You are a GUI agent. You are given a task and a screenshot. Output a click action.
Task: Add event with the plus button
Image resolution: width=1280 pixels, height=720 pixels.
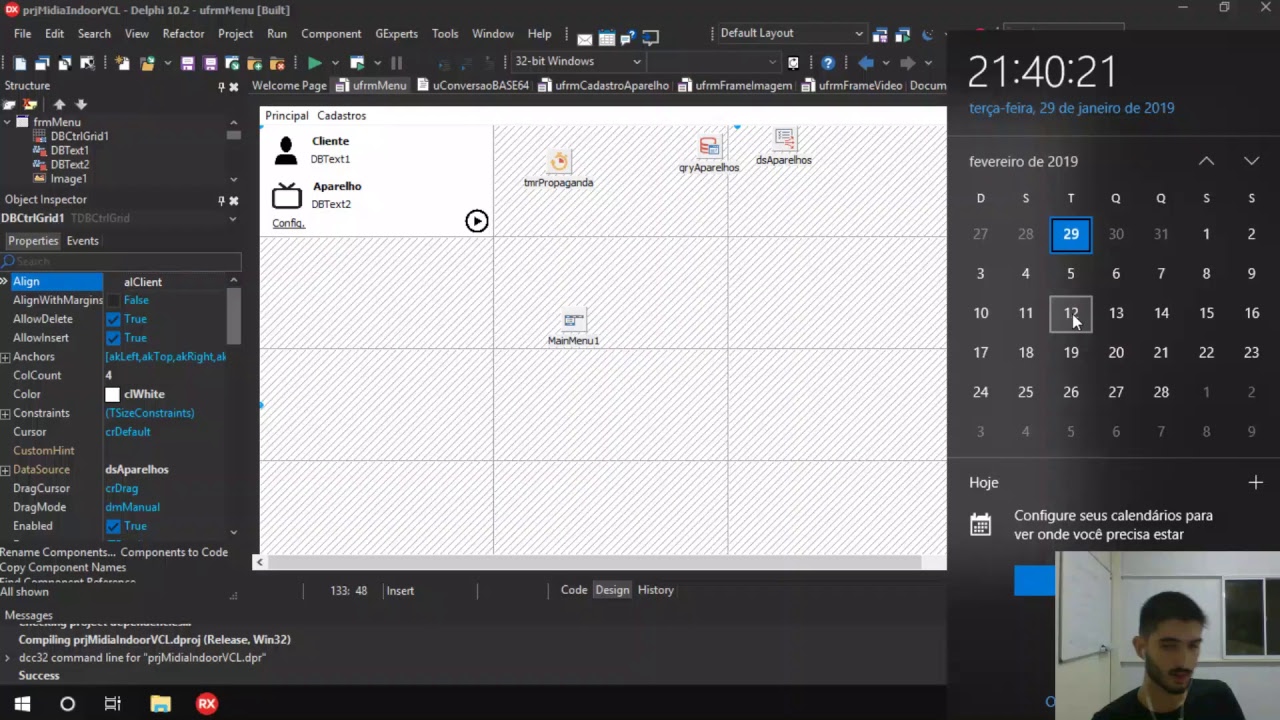click(1255, 482)
